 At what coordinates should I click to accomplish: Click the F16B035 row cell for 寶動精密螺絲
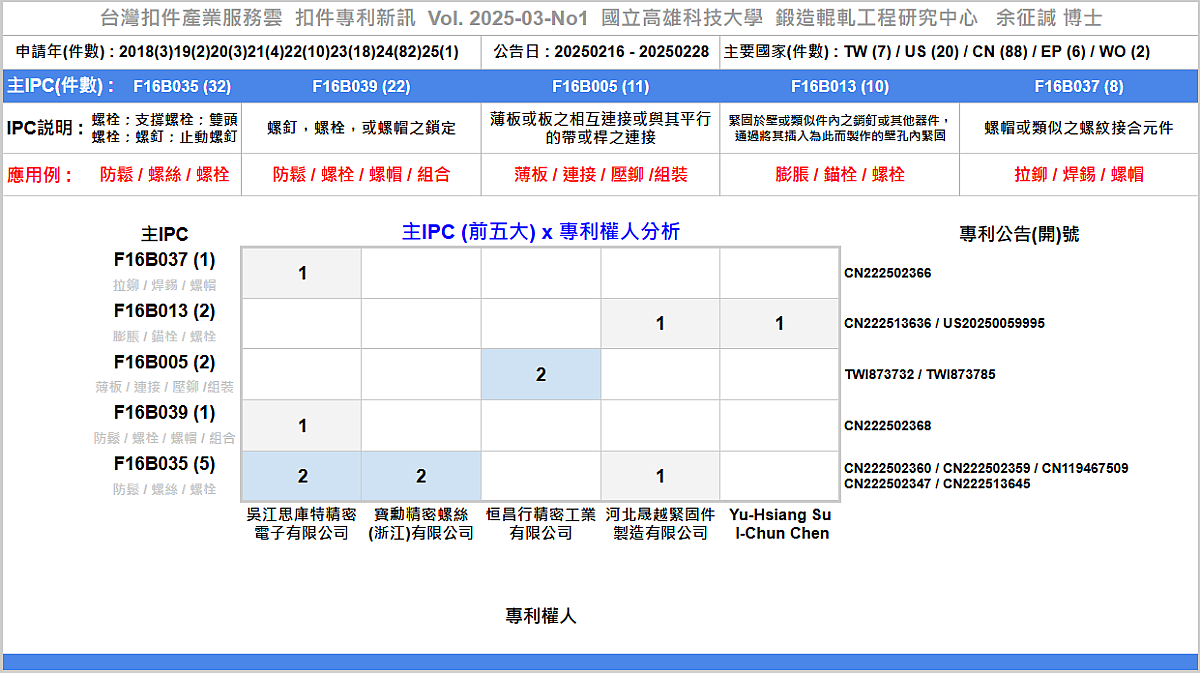click(x=421, y=475)
